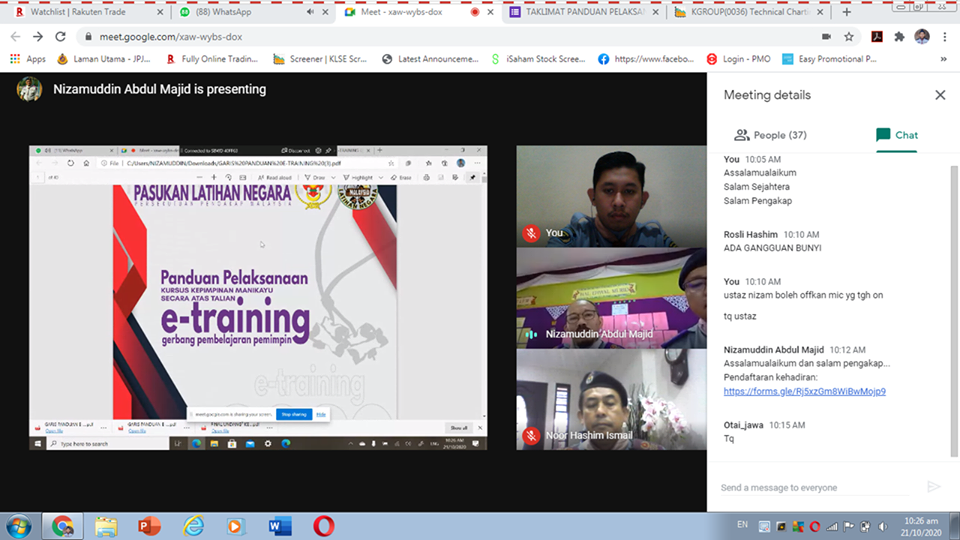The width and height of the screenshot is (960, 540).
Task: Click the Rosli Hashim message ADA GANGGUAN BUNYI
Action: point(773,248)
